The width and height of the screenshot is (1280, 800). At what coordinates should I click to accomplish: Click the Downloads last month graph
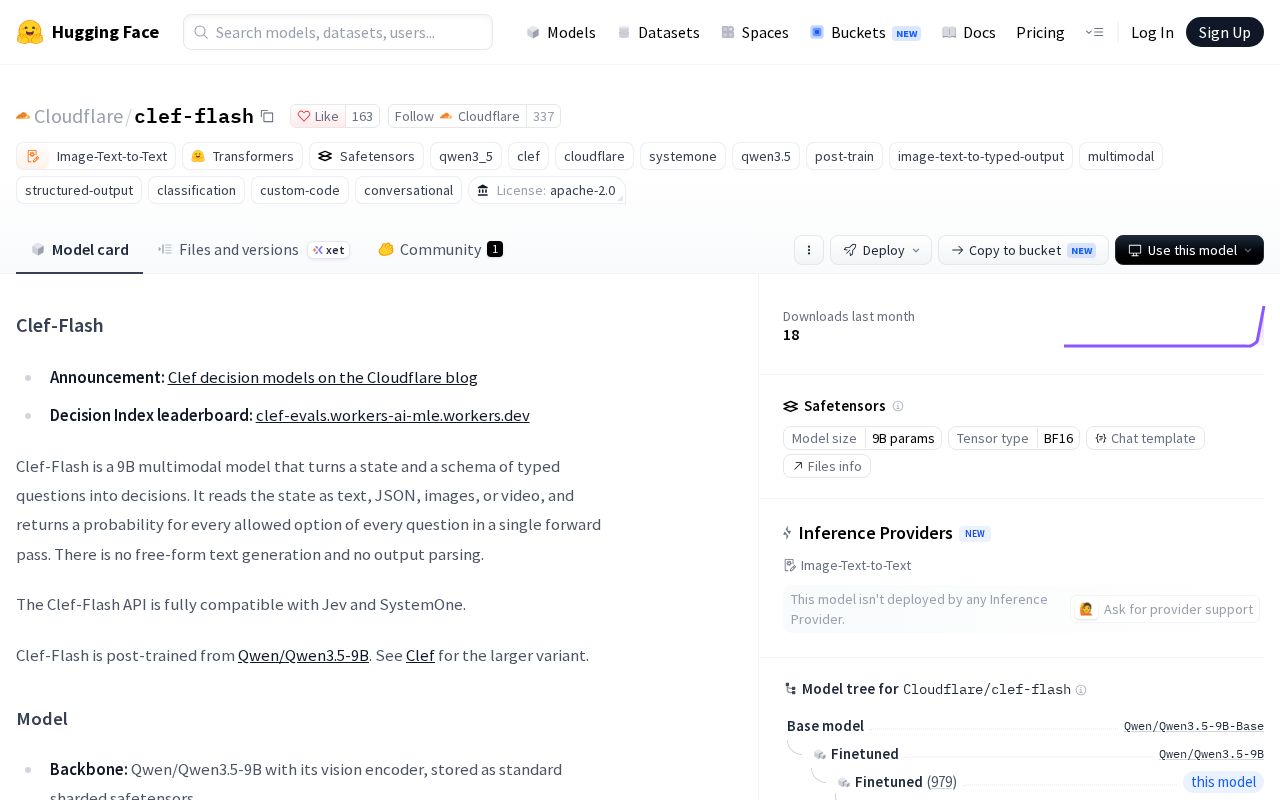(x=1164, y=326)
